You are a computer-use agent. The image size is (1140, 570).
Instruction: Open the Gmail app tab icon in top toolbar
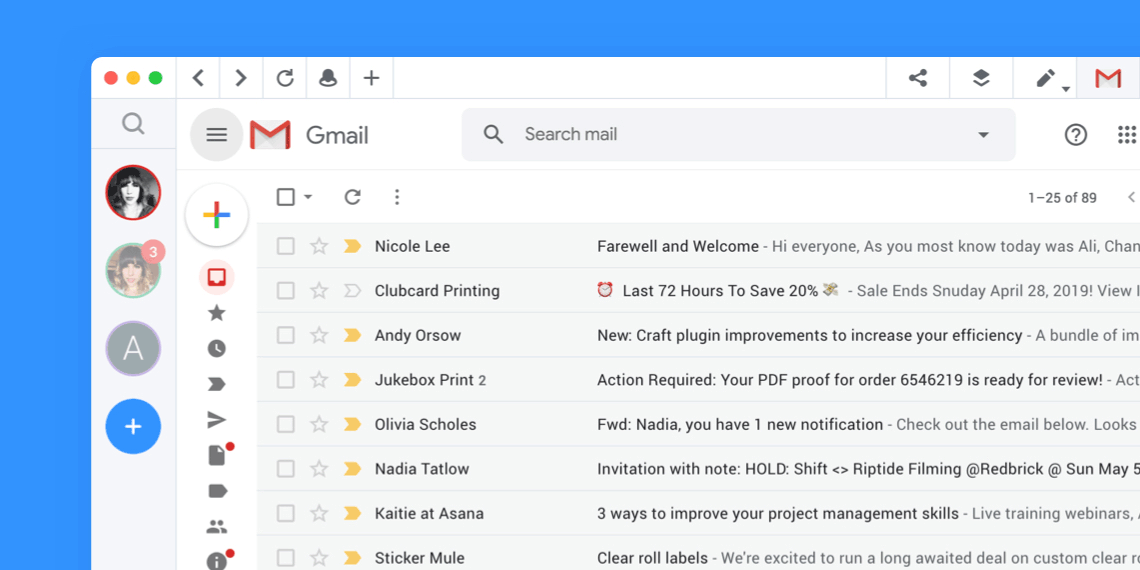(x=1108, y=79)
